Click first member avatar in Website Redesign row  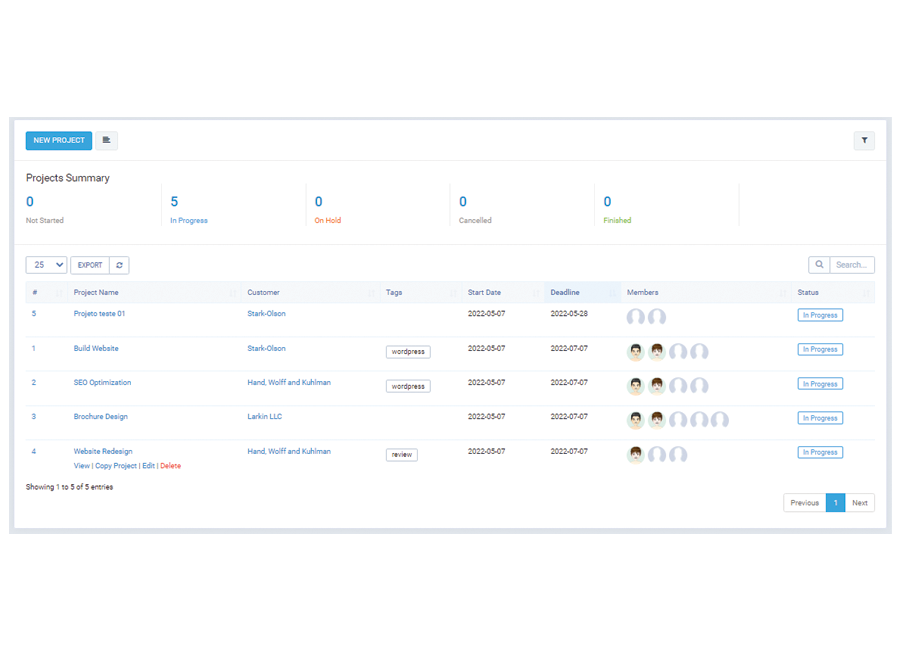635,455
